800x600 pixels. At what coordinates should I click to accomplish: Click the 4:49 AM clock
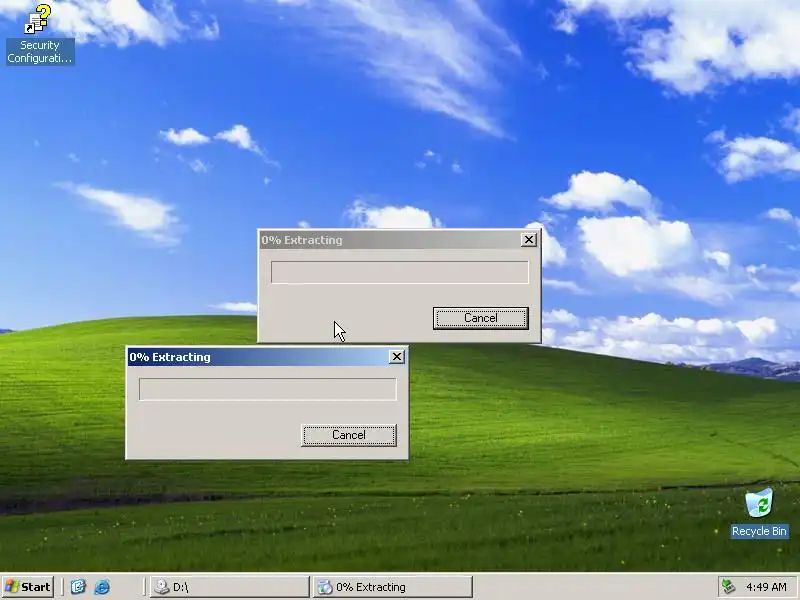(x=766, y=587)
